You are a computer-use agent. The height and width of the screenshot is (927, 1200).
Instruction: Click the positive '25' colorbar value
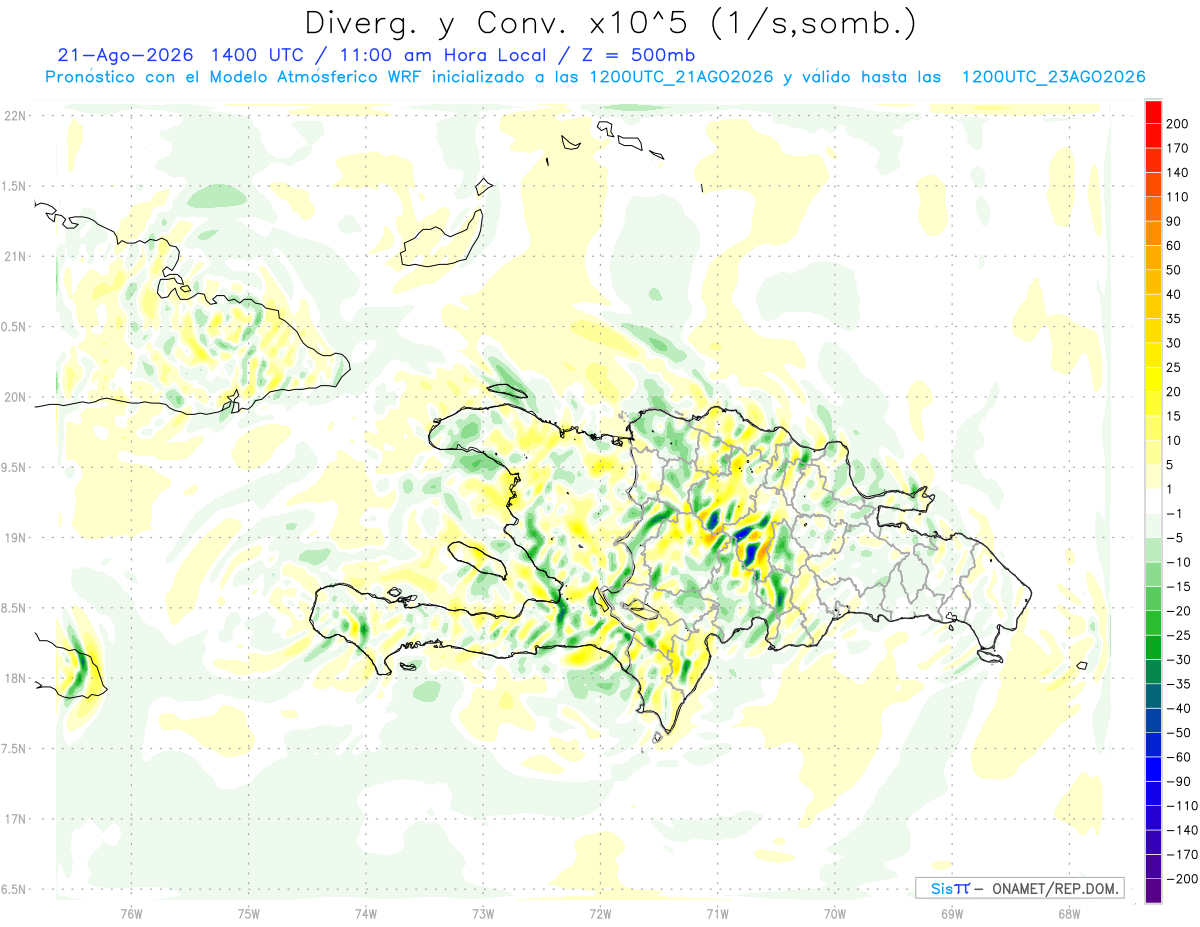pyautogui.click(x=1174, y=367)
